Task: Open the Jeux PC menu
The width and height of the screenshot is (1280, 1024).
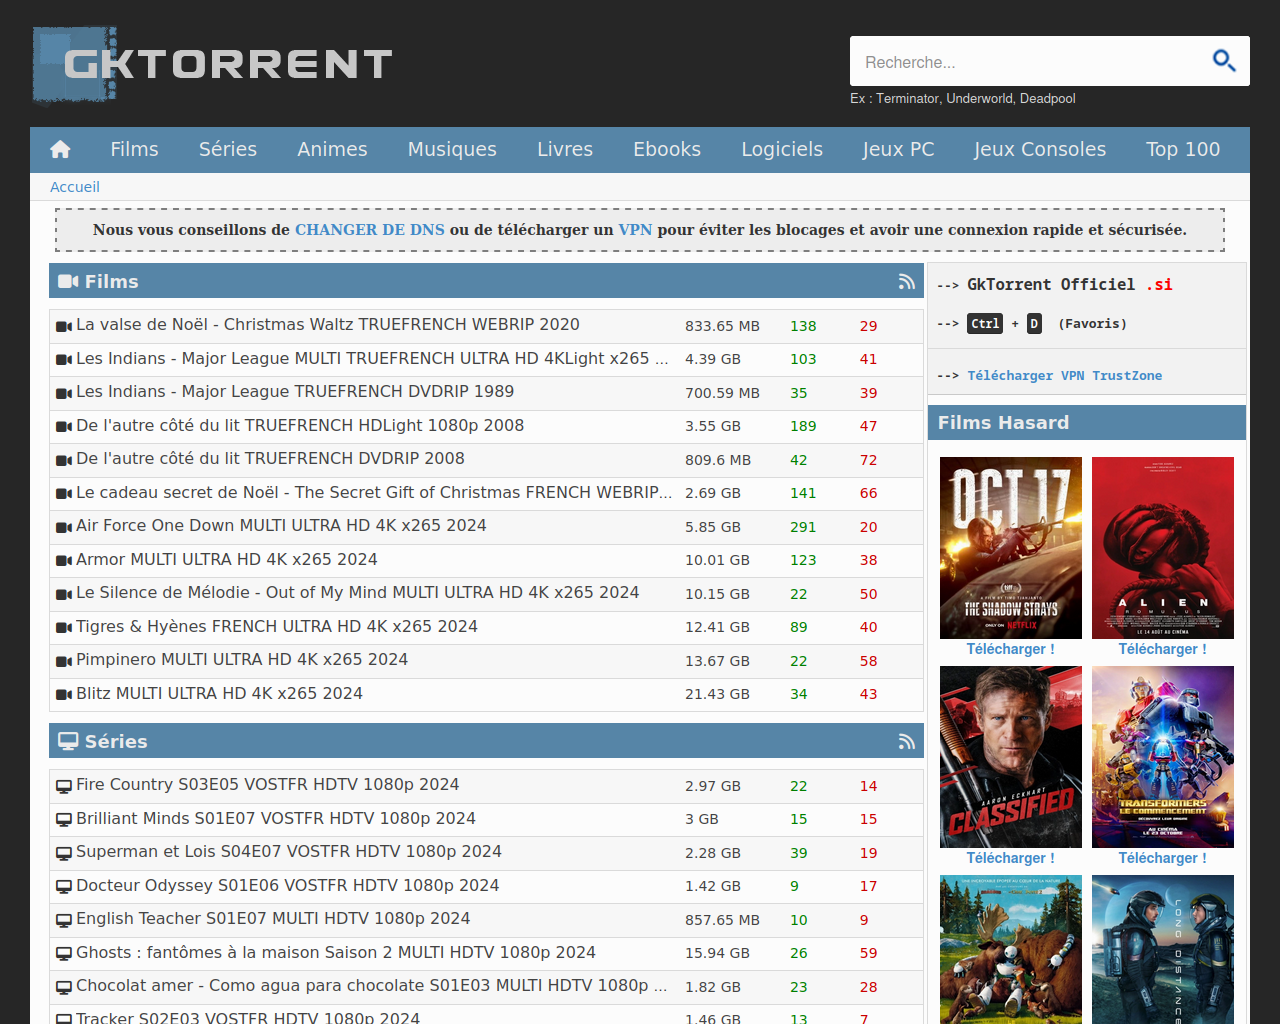Action: [x=898, y=149]
